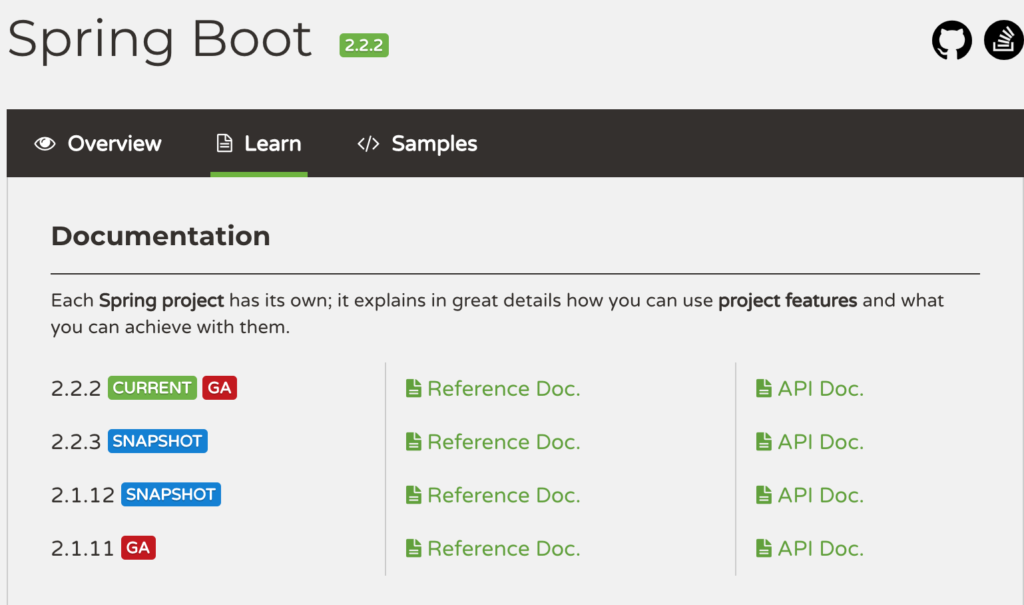Screen dimensions: 1024x605
Task: Click version number 2.2.2 in the list
Action: 76,389
